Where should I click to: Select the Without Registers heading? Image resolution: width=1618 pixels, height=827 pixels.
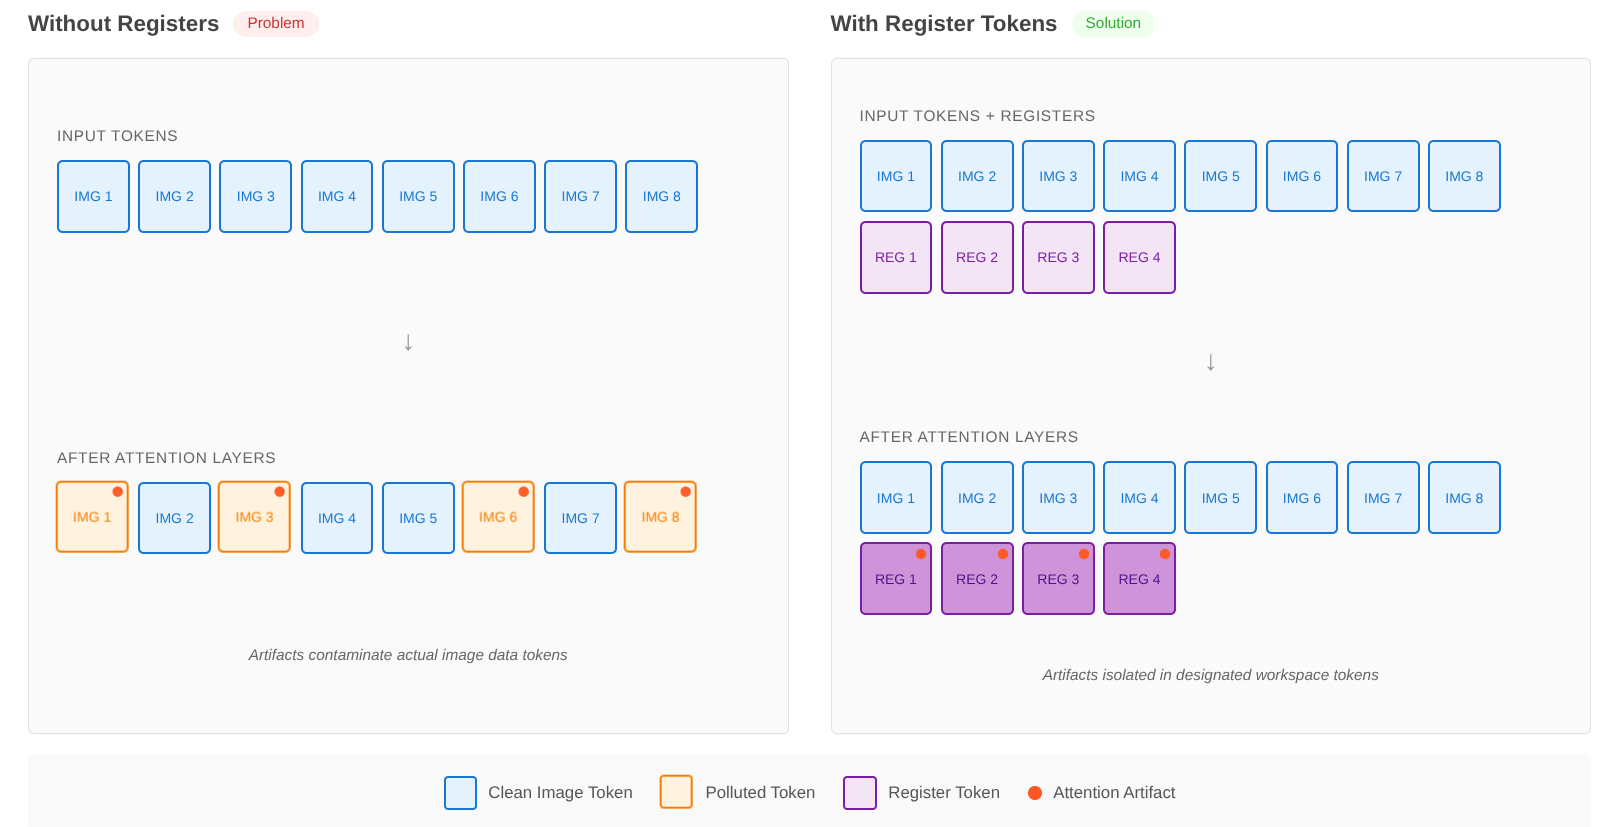tap(123, 24)
